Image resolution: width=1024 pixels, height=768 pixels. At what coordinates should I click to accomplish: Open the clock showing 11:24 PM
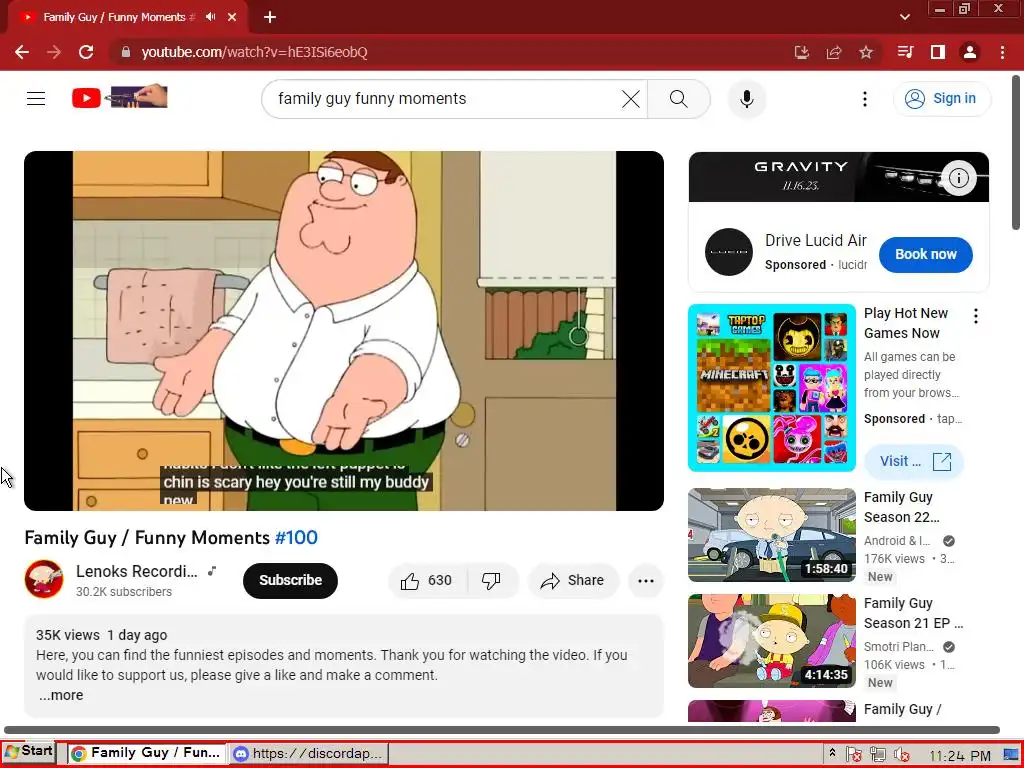(960, 756)
